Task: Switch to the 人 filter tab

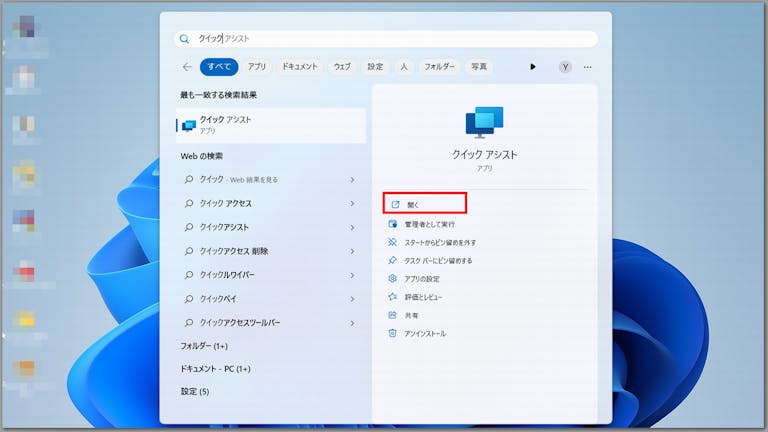Action: pos(404,67)
